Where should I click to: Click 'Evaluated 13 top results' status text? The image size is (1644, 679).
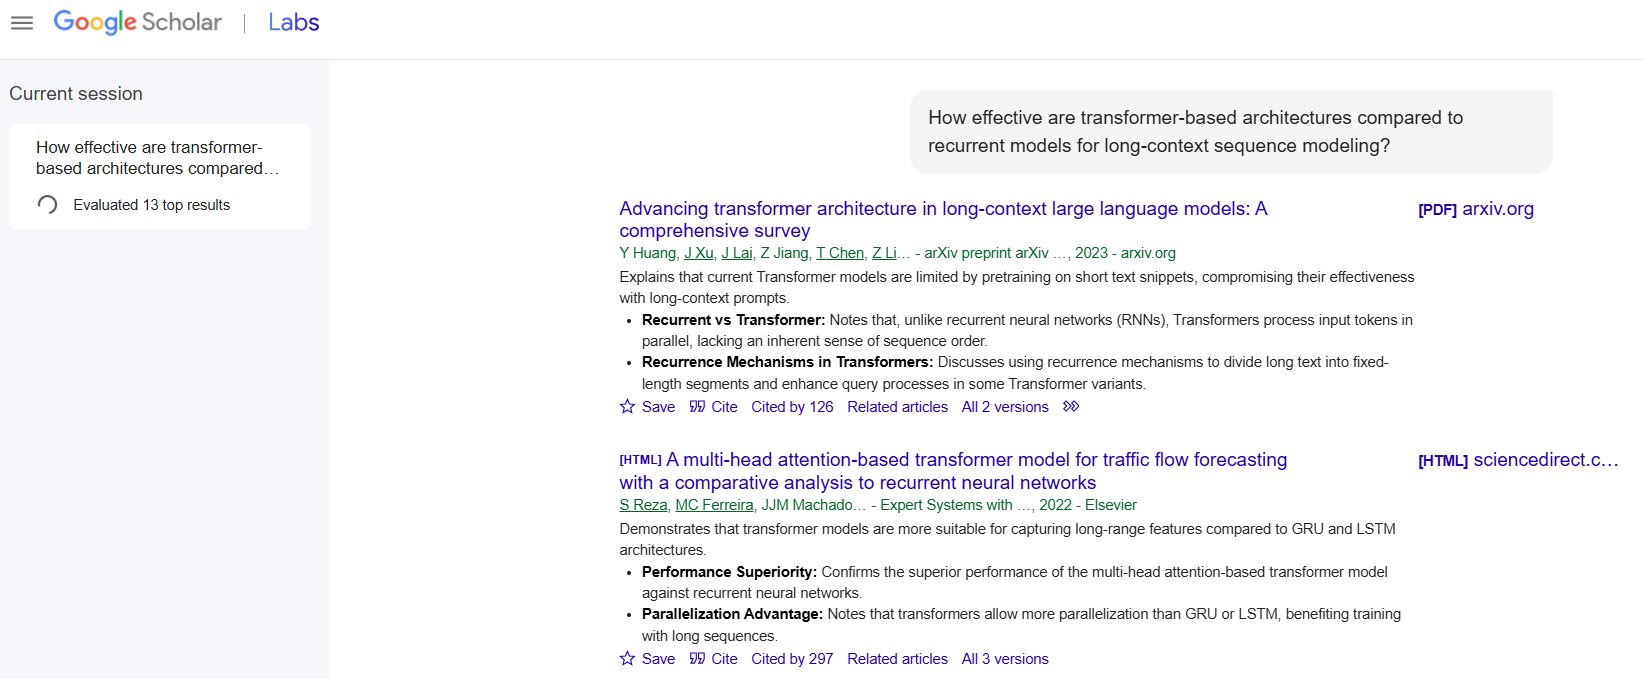point(151,205)
